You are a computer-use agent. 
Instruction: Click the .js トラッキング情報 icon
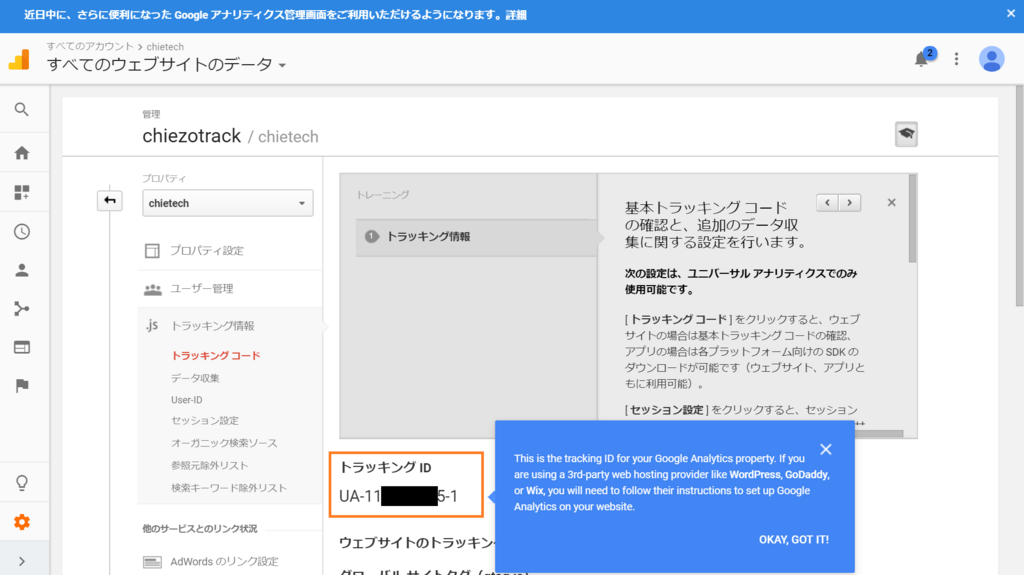(152, 325)
